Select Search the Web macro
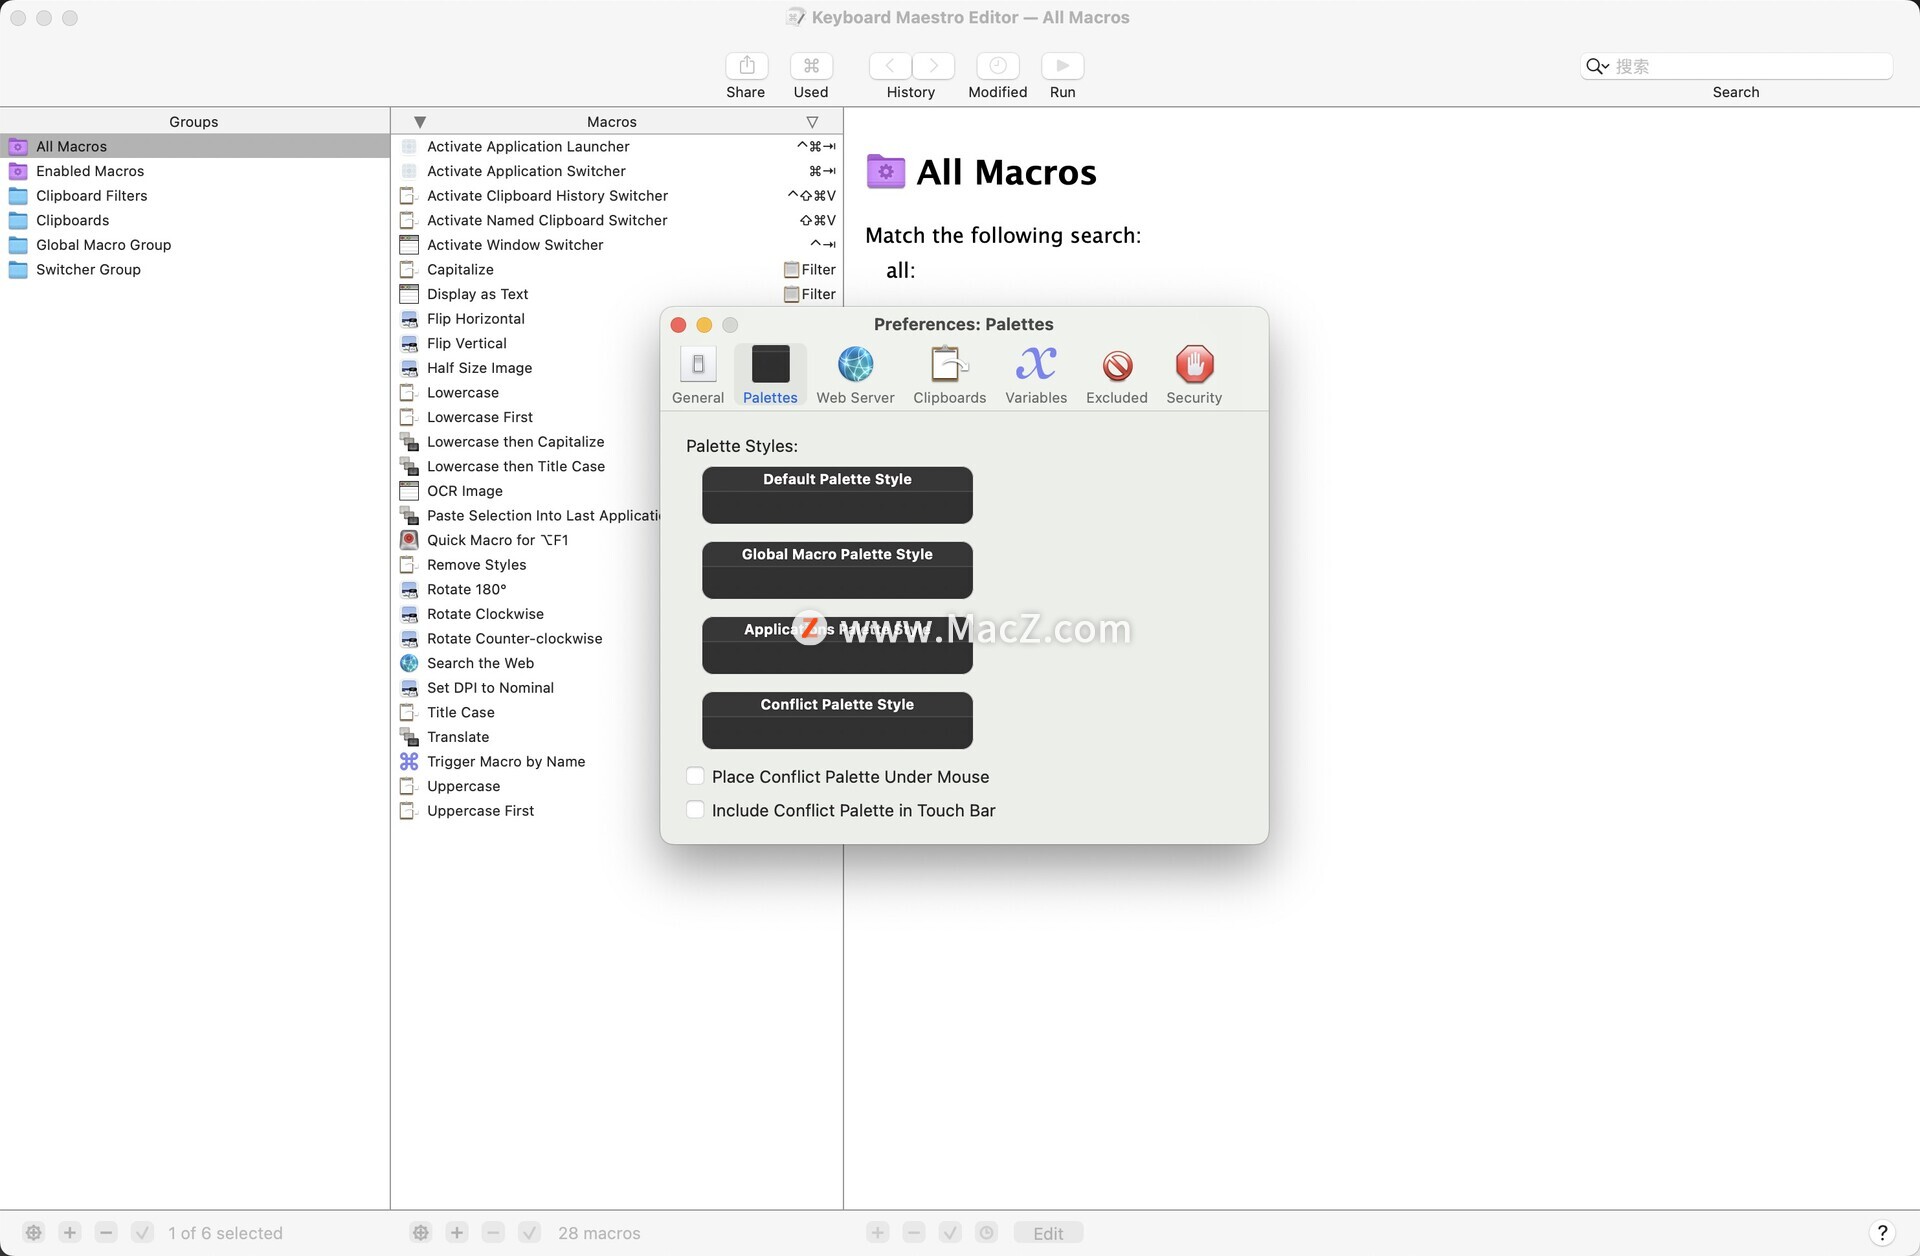This screenshot has width=1920, height=1256. click(x=526, y=663)
